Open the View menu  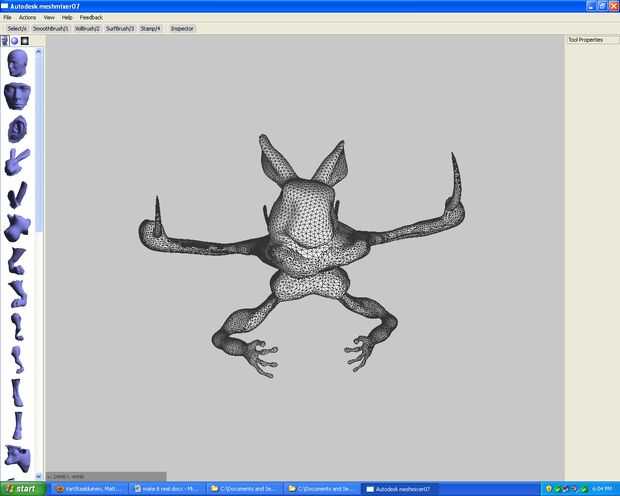[49, 17]
